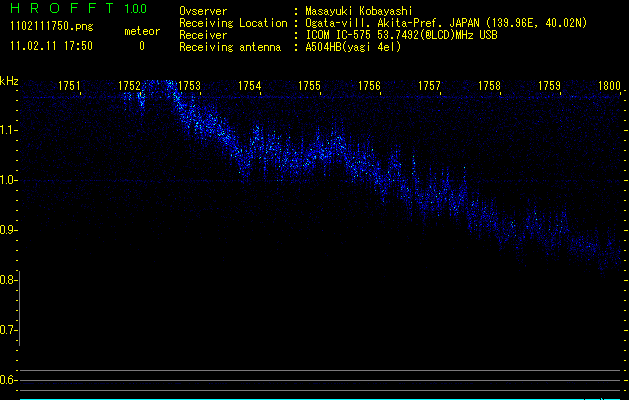Click the Ovserver label
The image size is (629, 400).
tap(203, 11)
